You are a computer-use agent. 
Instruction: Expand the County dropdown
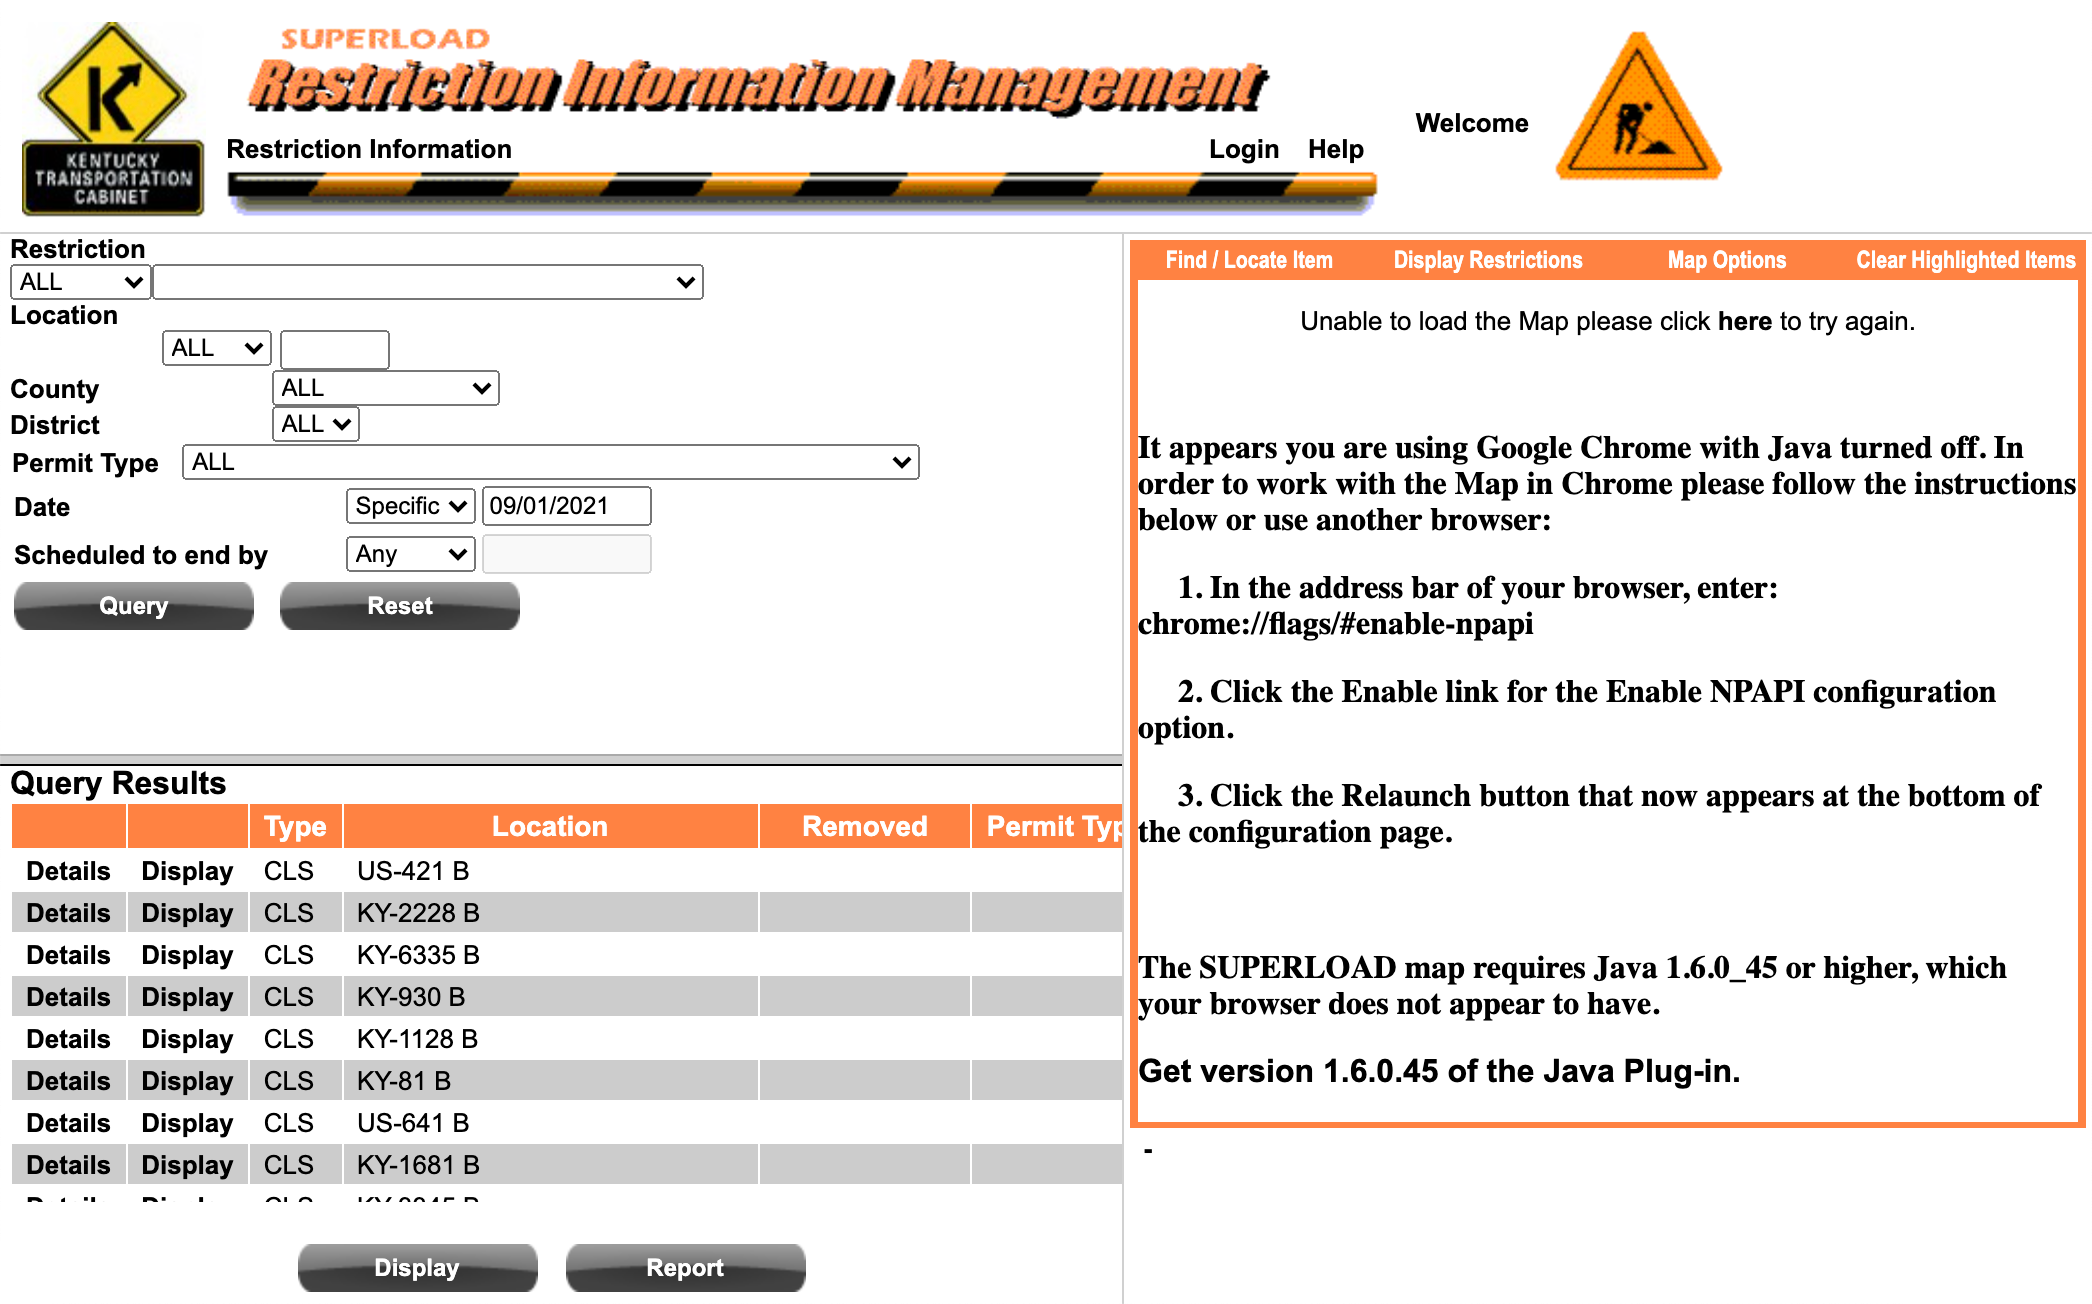386,388
